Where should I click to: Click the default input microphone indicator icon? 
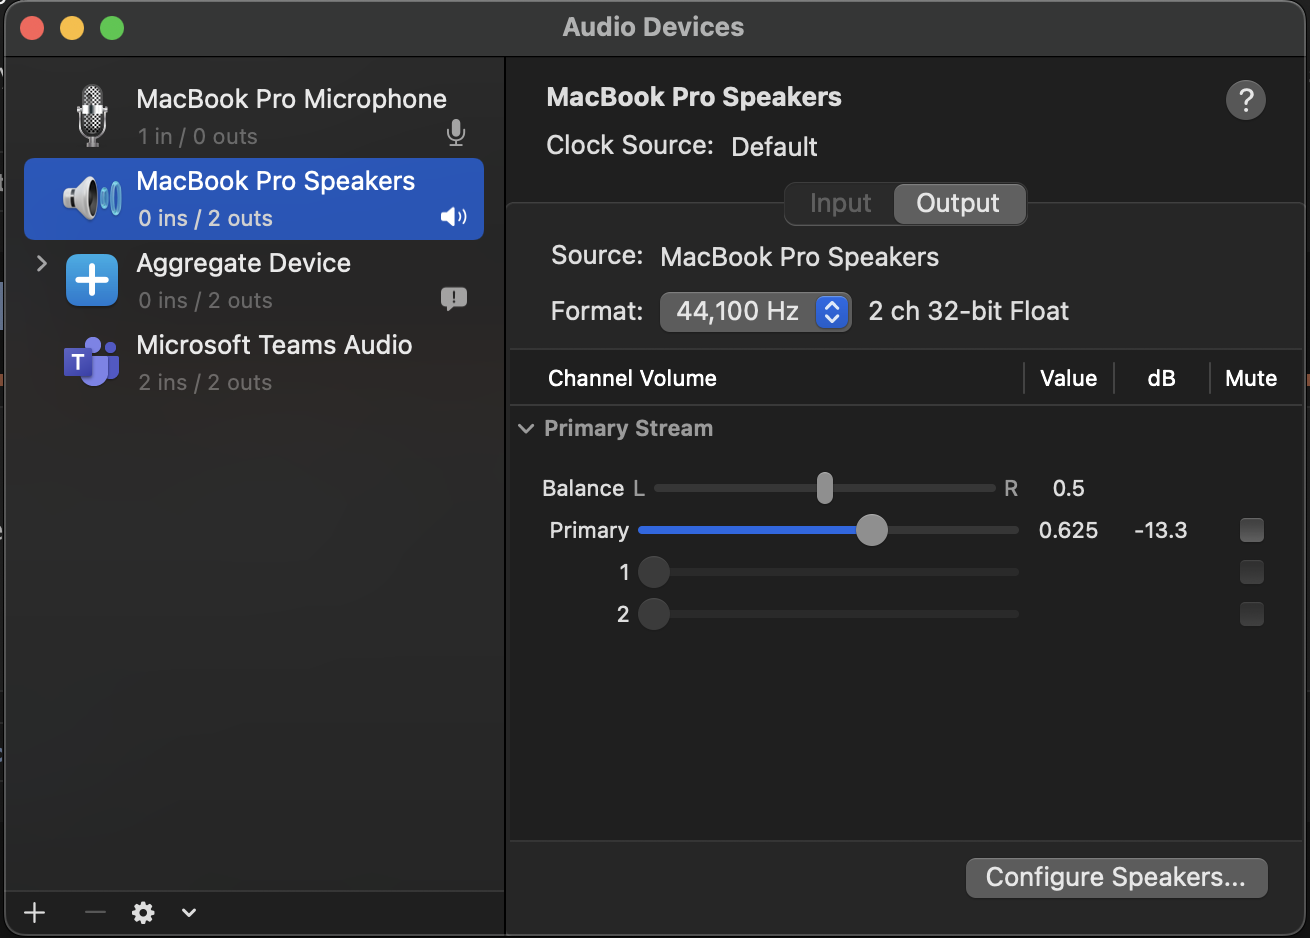pyautogui.click(x=455, y=133)
